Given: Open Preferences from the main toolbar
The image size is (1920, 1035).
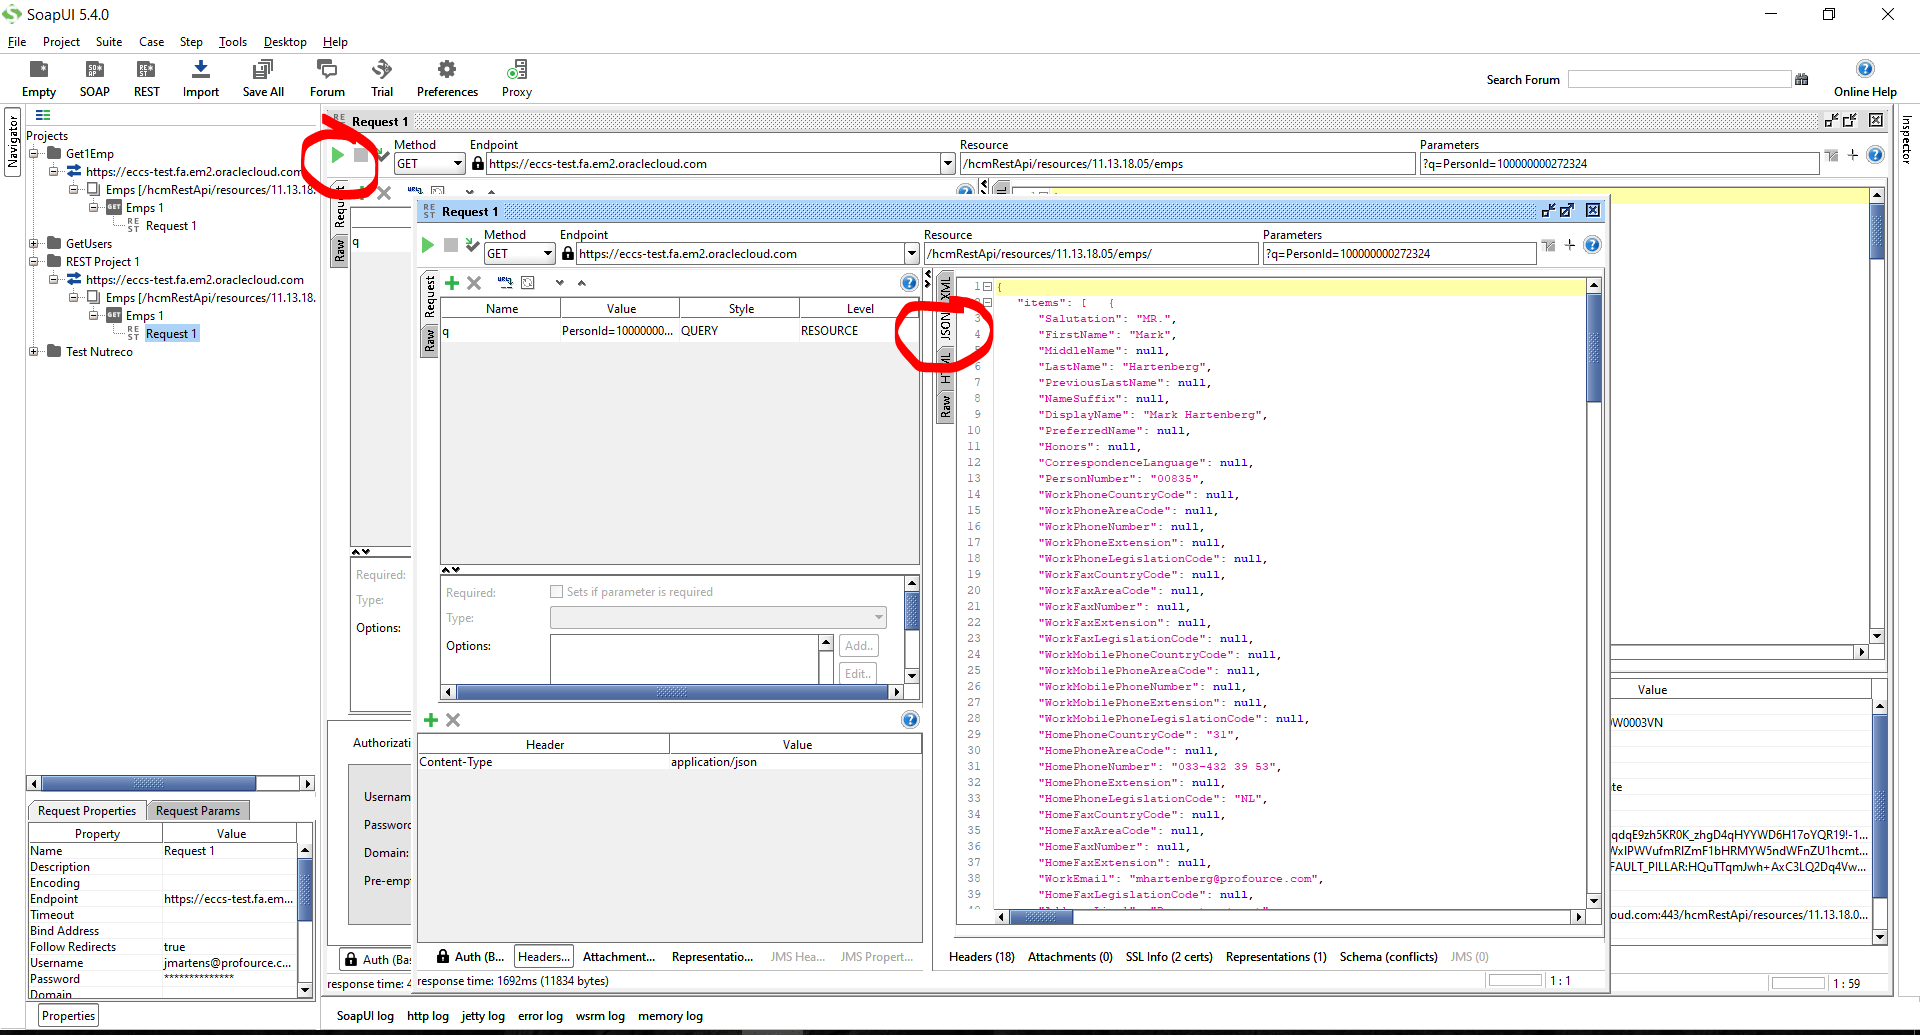Looking at the screenshot, I should point(447,79).
